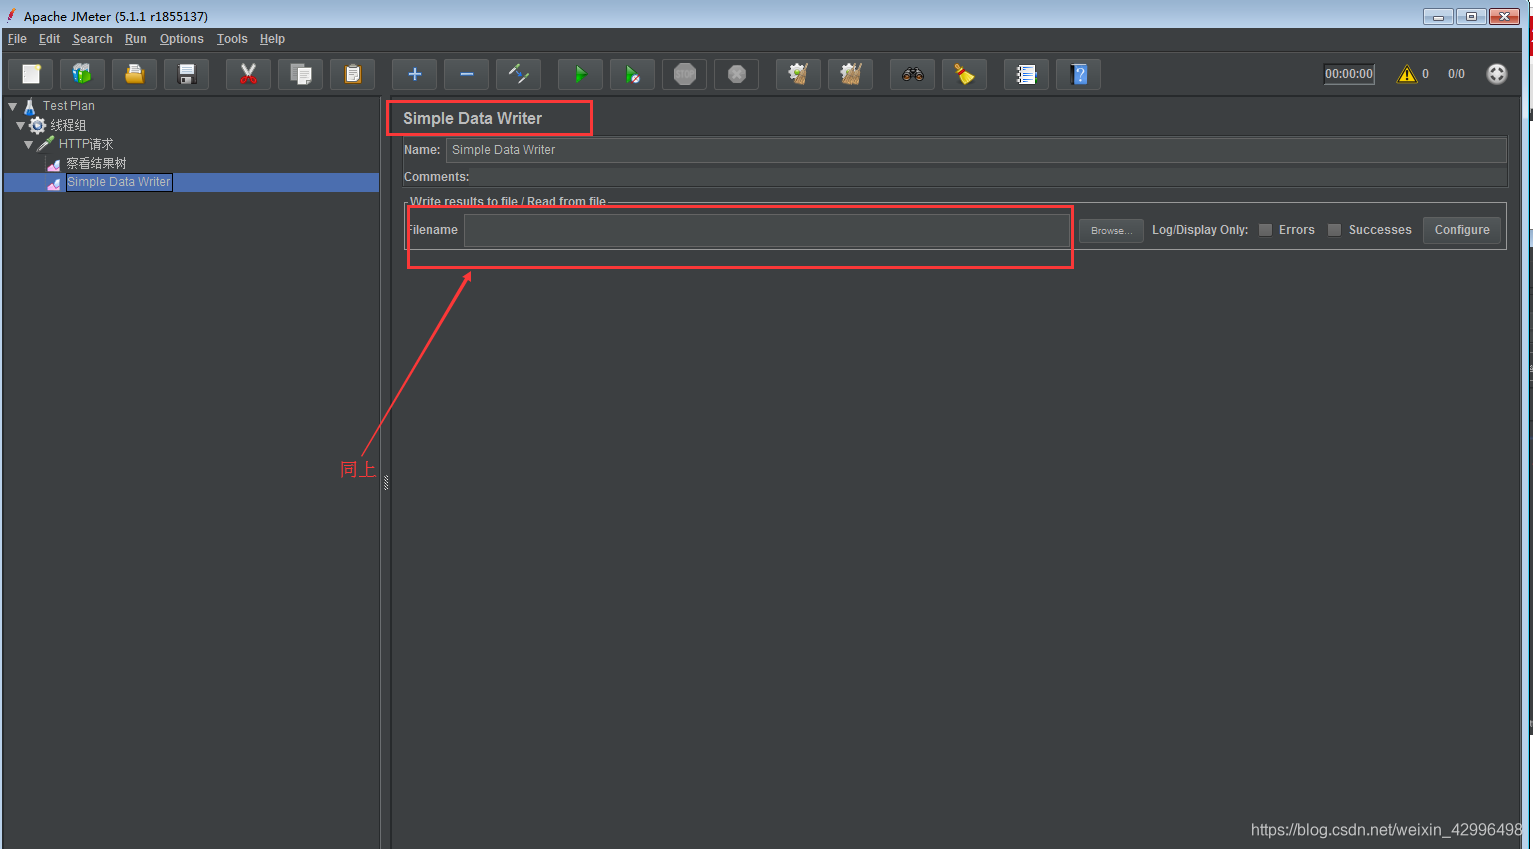The image size is (1533, 849).
Task: Clear results with single broom icon
Action: point(799,74)
